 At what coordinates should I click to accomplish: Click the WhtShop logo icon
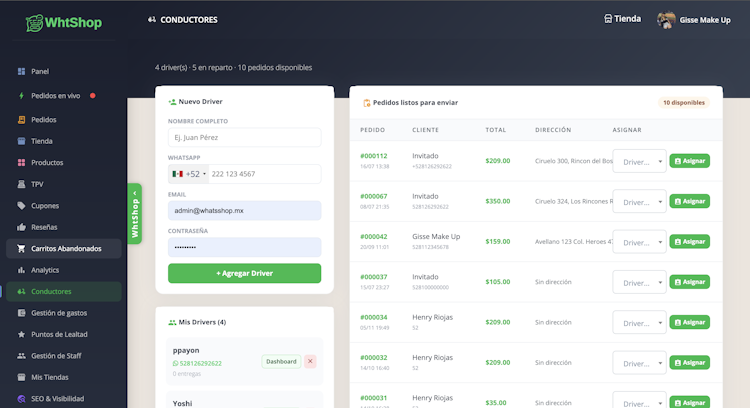pyautogui.click(x=34, y=23)
